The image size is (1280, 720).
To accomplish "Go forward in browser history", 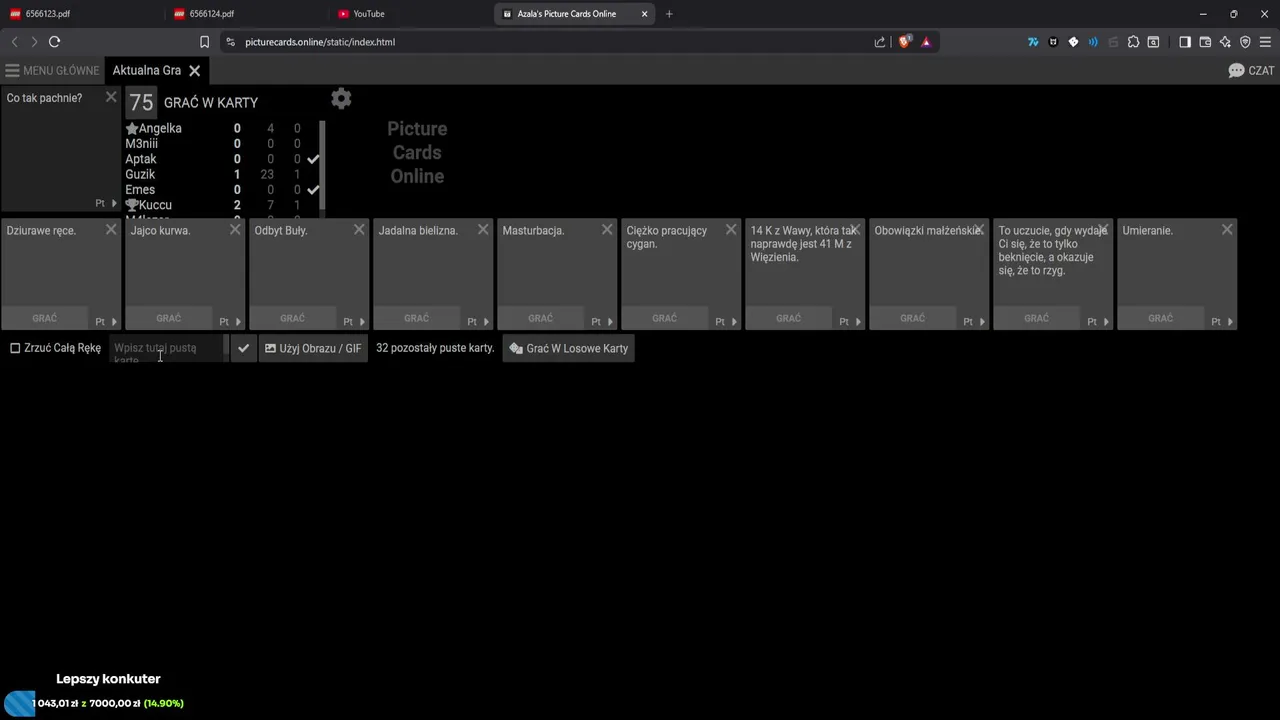I will click(x=34, y=42).
